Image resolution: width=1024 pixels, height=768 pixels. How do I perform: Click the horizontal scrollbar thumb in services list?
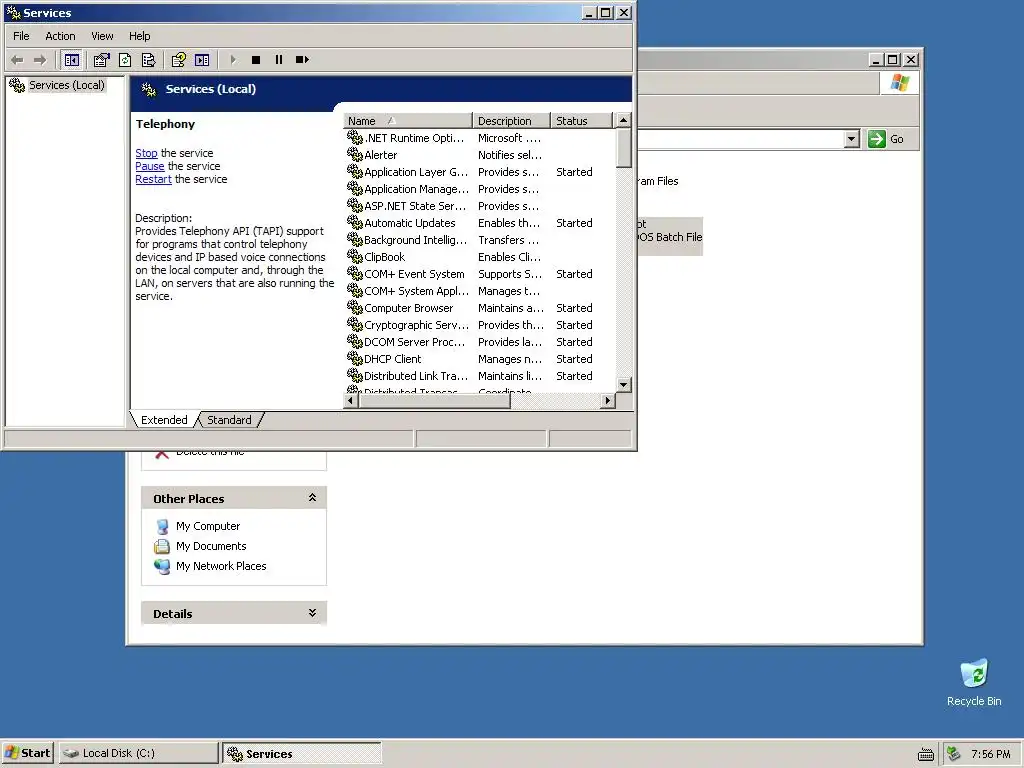click(434, 400)
